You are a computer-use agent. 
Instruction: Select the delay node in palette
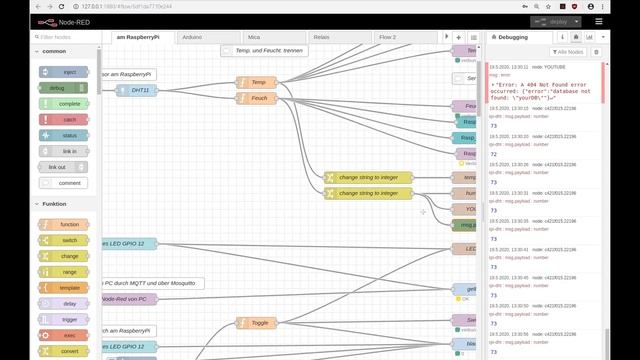tap(63, 304)
